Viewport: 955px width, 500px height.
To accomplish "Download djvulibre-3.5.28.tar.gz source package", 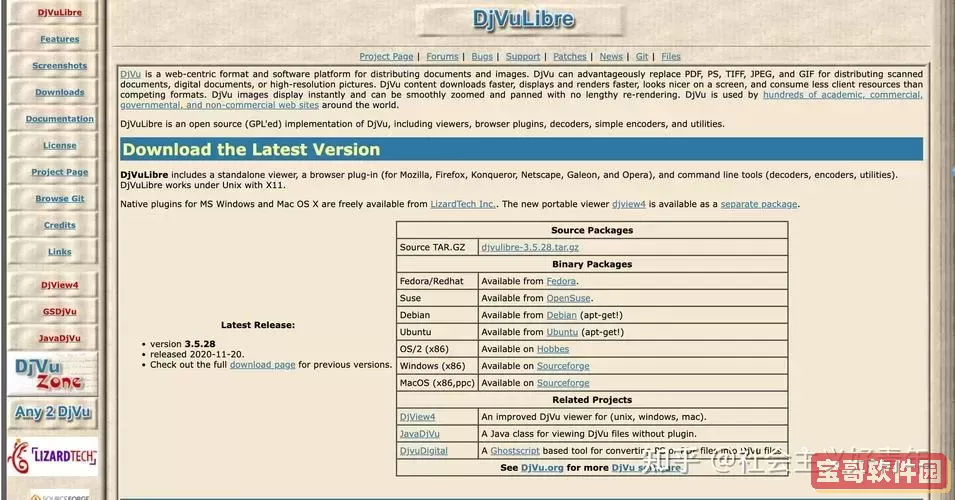I will (x=530, y=247).
